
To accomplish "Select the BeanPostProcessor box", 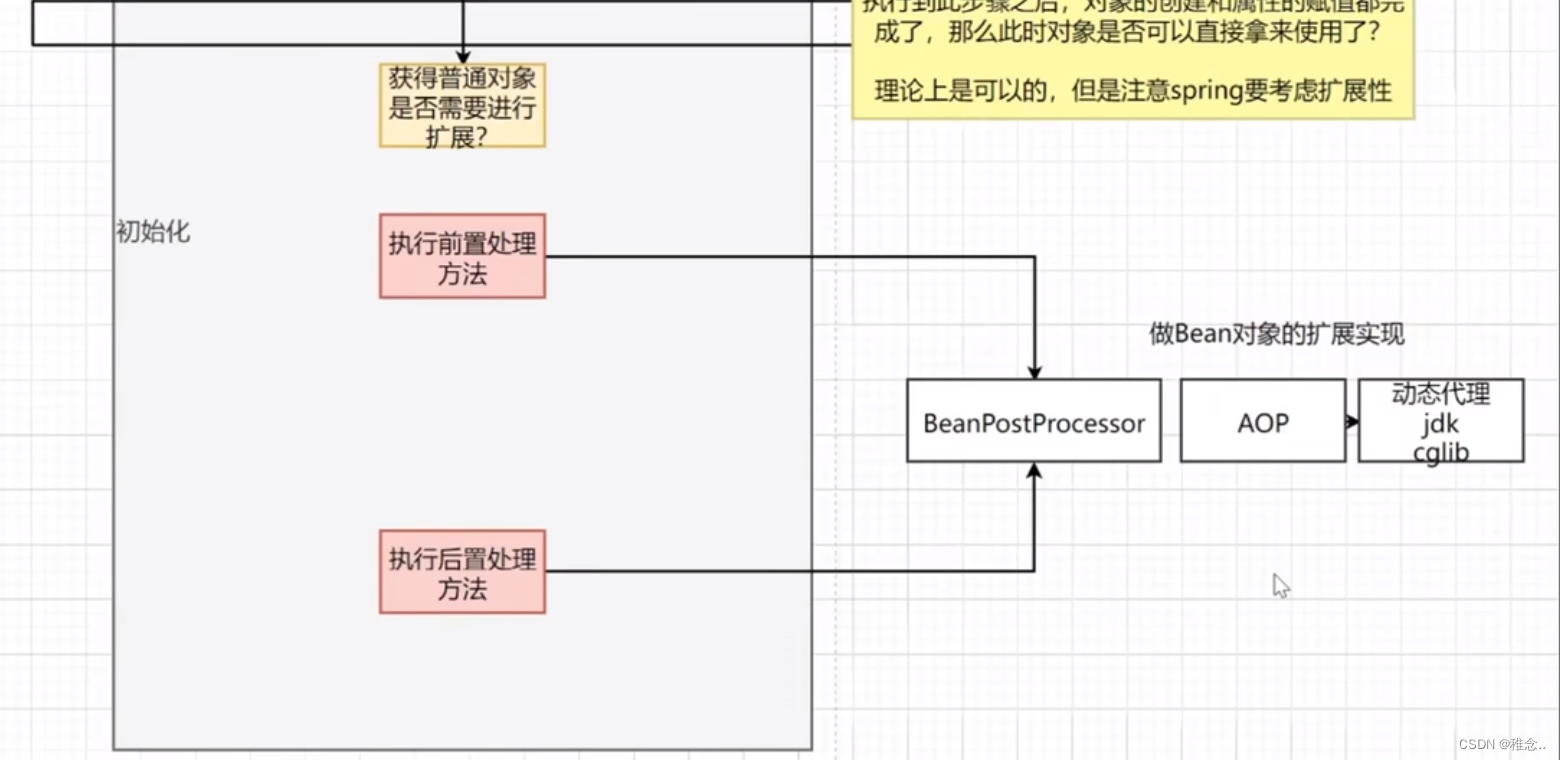I will pos(1034,420).
